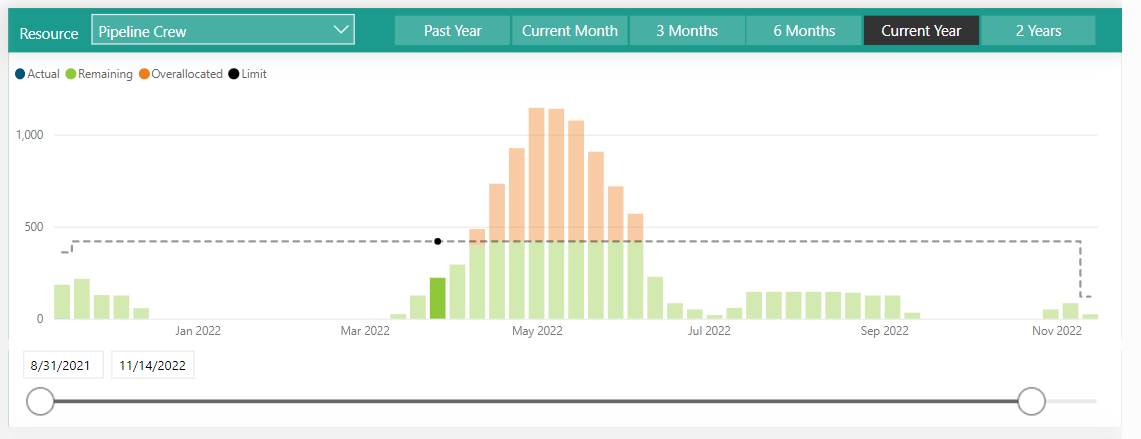Image resolution: width=1141 pixels, height=439 pixels.
Task: Click the black limit marker point
Action: [x=437, y=241]
